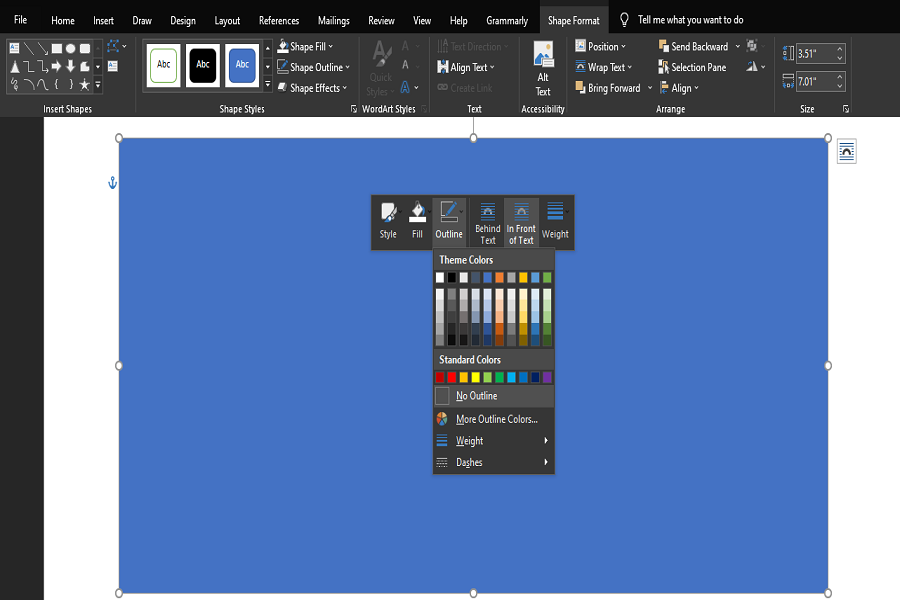900x600 pixels.
Task: Choose the arrow shape from Insert Shapes
Action: click(x=56, y=66)
